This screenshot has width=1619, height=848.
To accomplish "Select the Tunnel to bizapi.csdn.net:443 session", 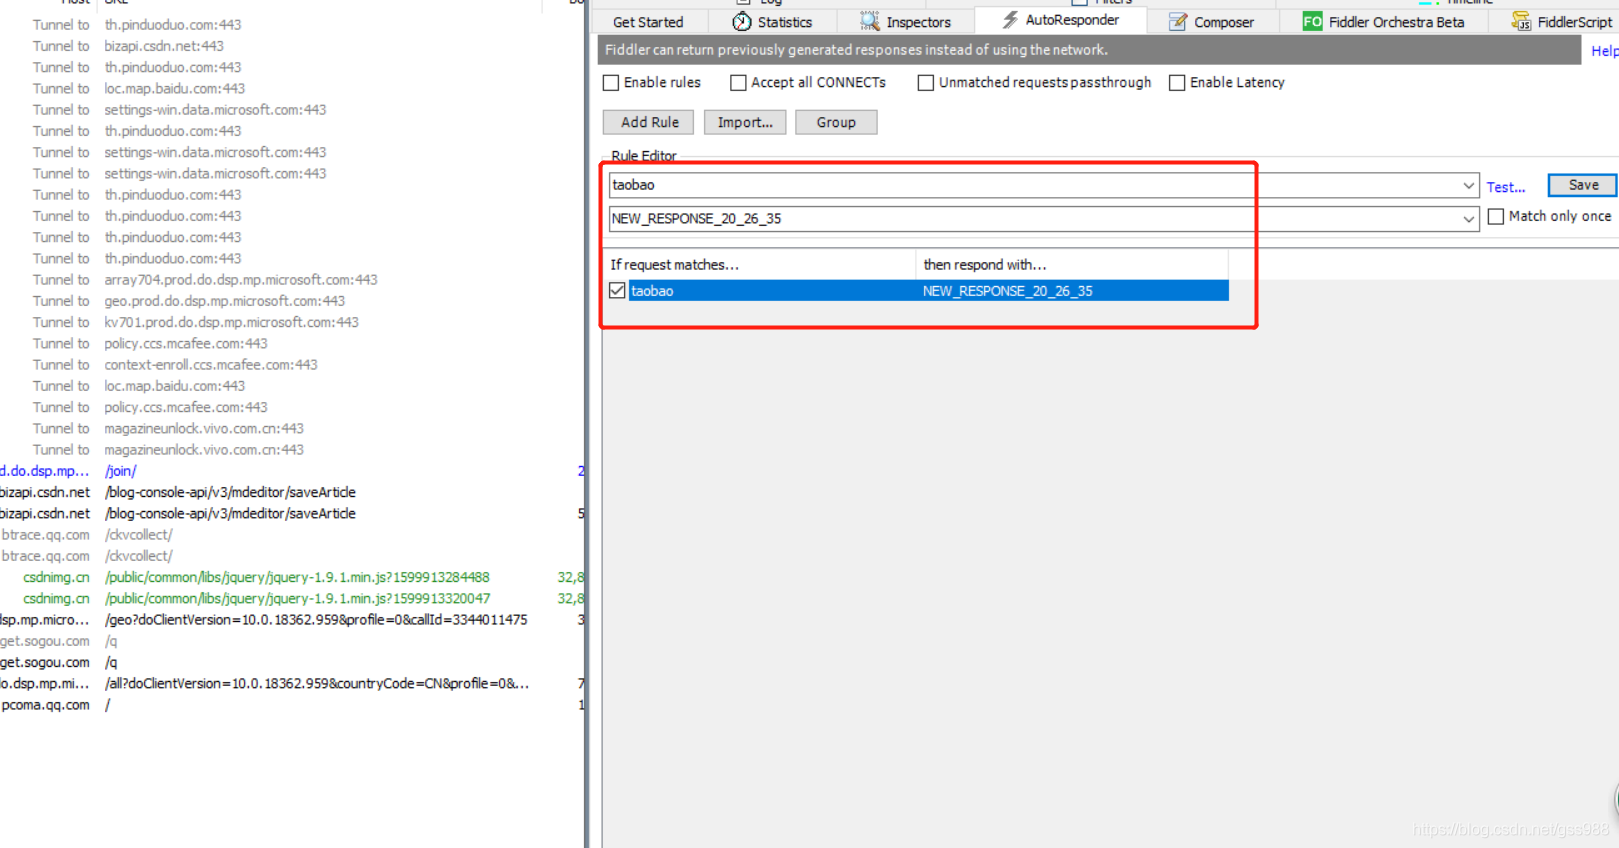I will coord(290,46).
